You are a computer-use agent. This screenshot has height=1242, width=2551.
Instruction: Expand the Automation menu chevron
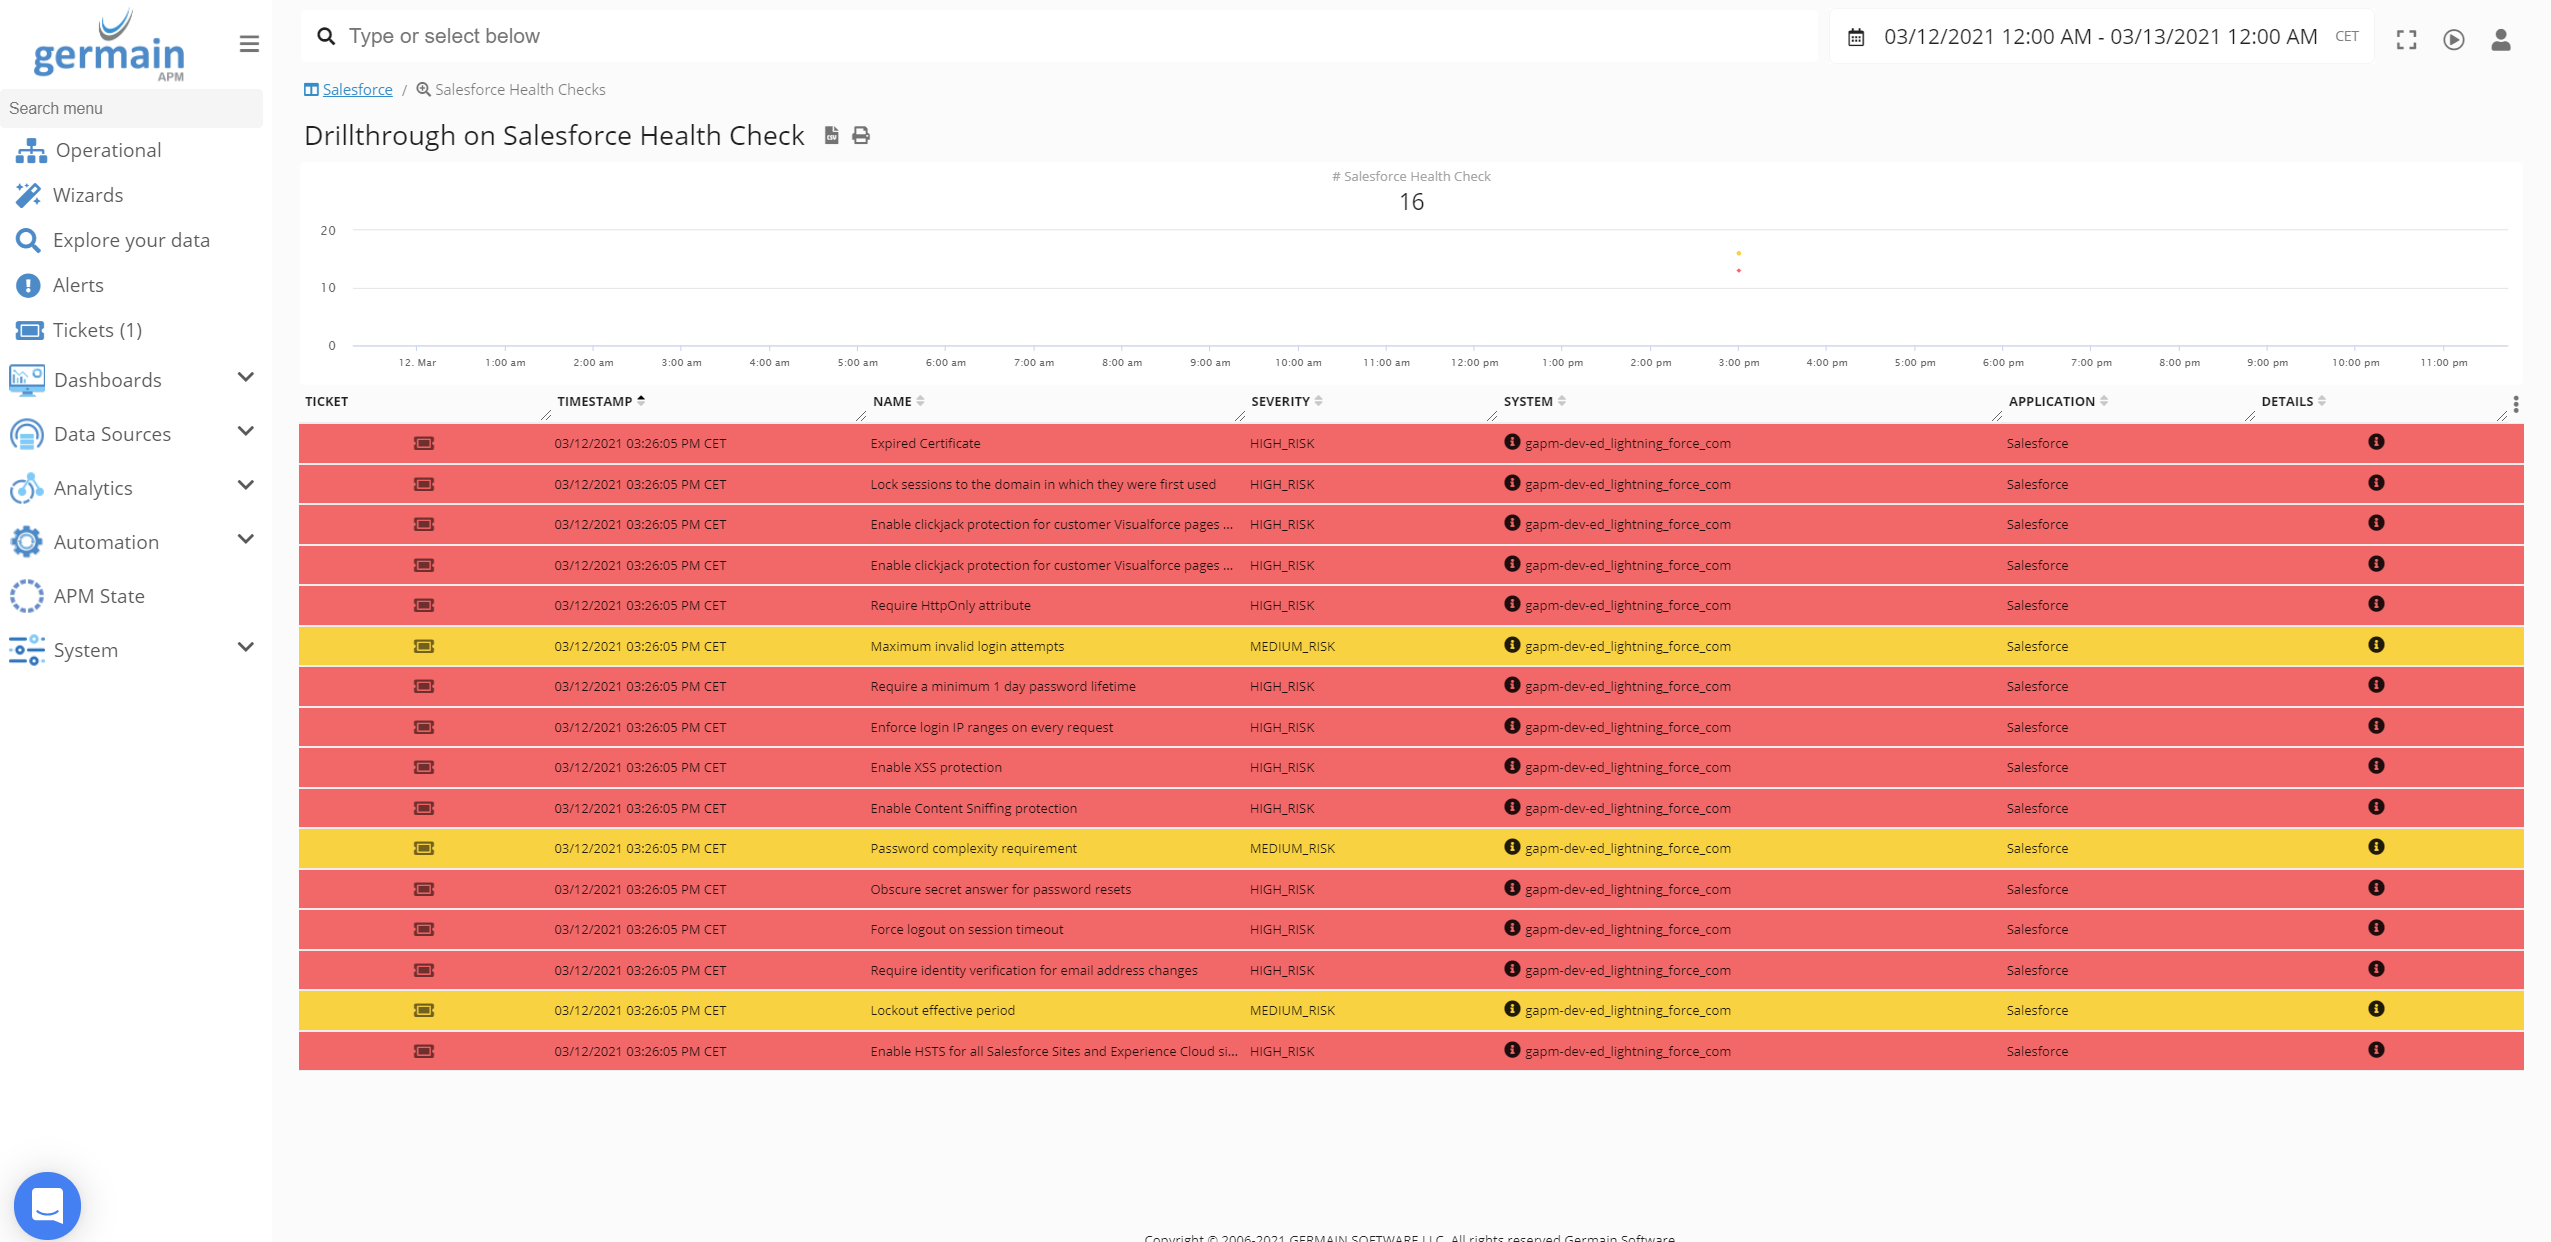[246, 540]
